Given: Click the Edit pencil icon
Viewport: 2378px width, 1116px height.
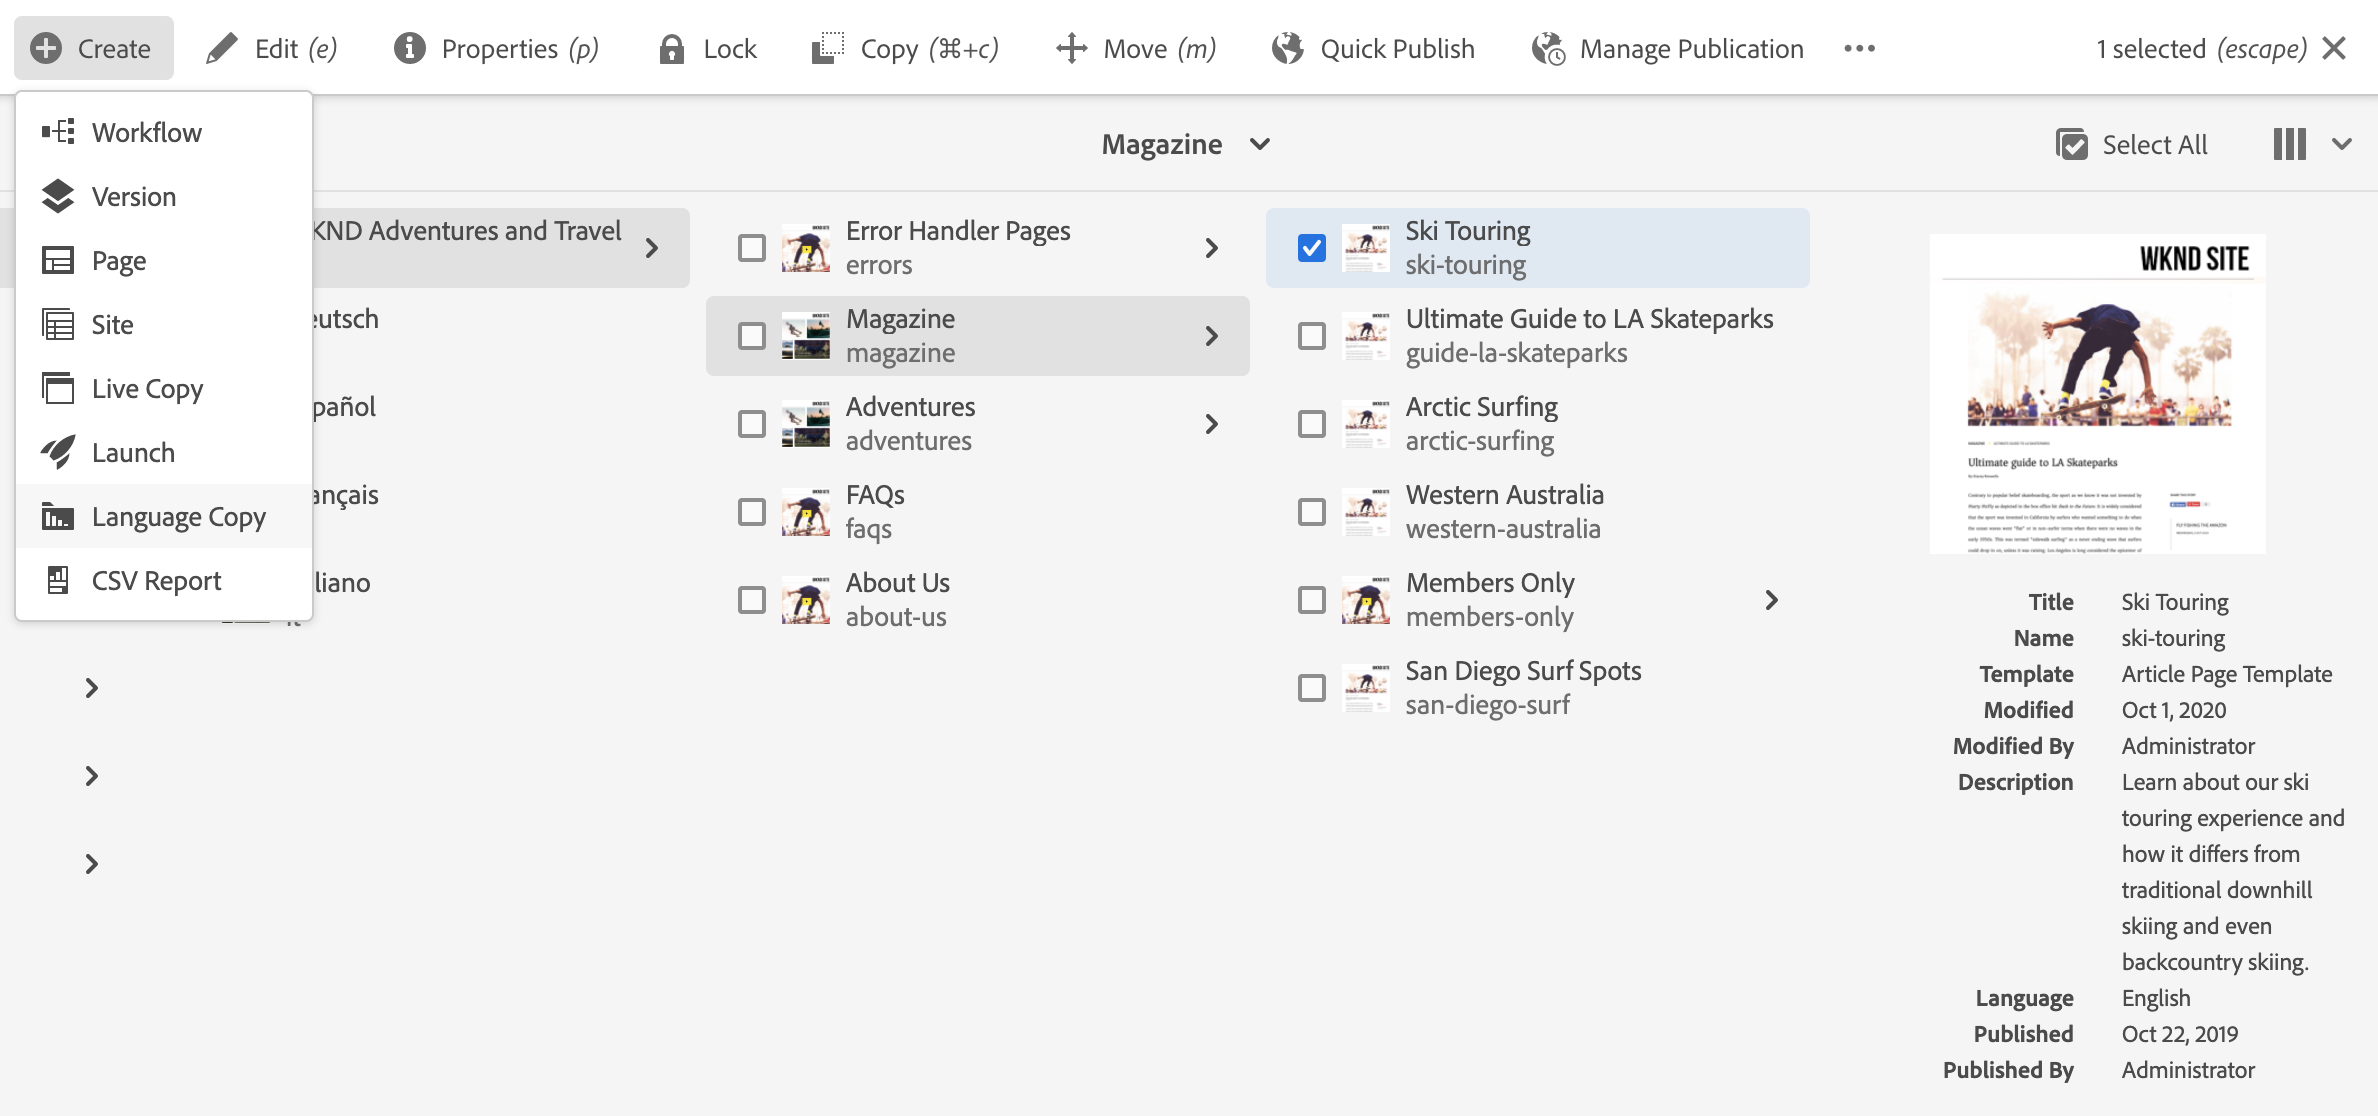Looking at the screenshot, I should (x=222, y=48).
